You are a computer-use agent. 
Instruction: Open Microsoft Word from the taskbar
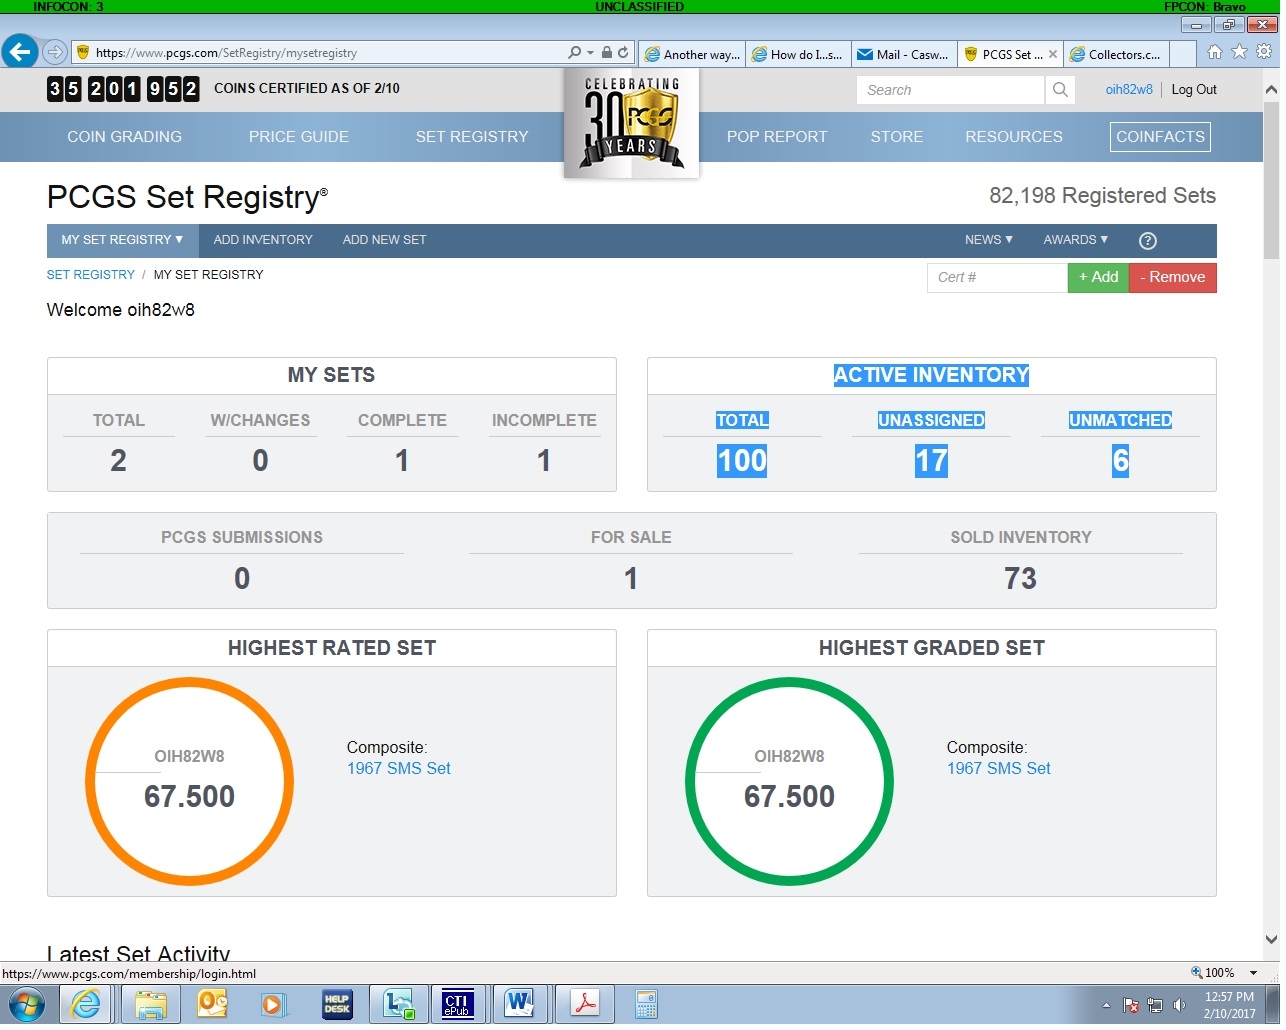[519, 1003]
